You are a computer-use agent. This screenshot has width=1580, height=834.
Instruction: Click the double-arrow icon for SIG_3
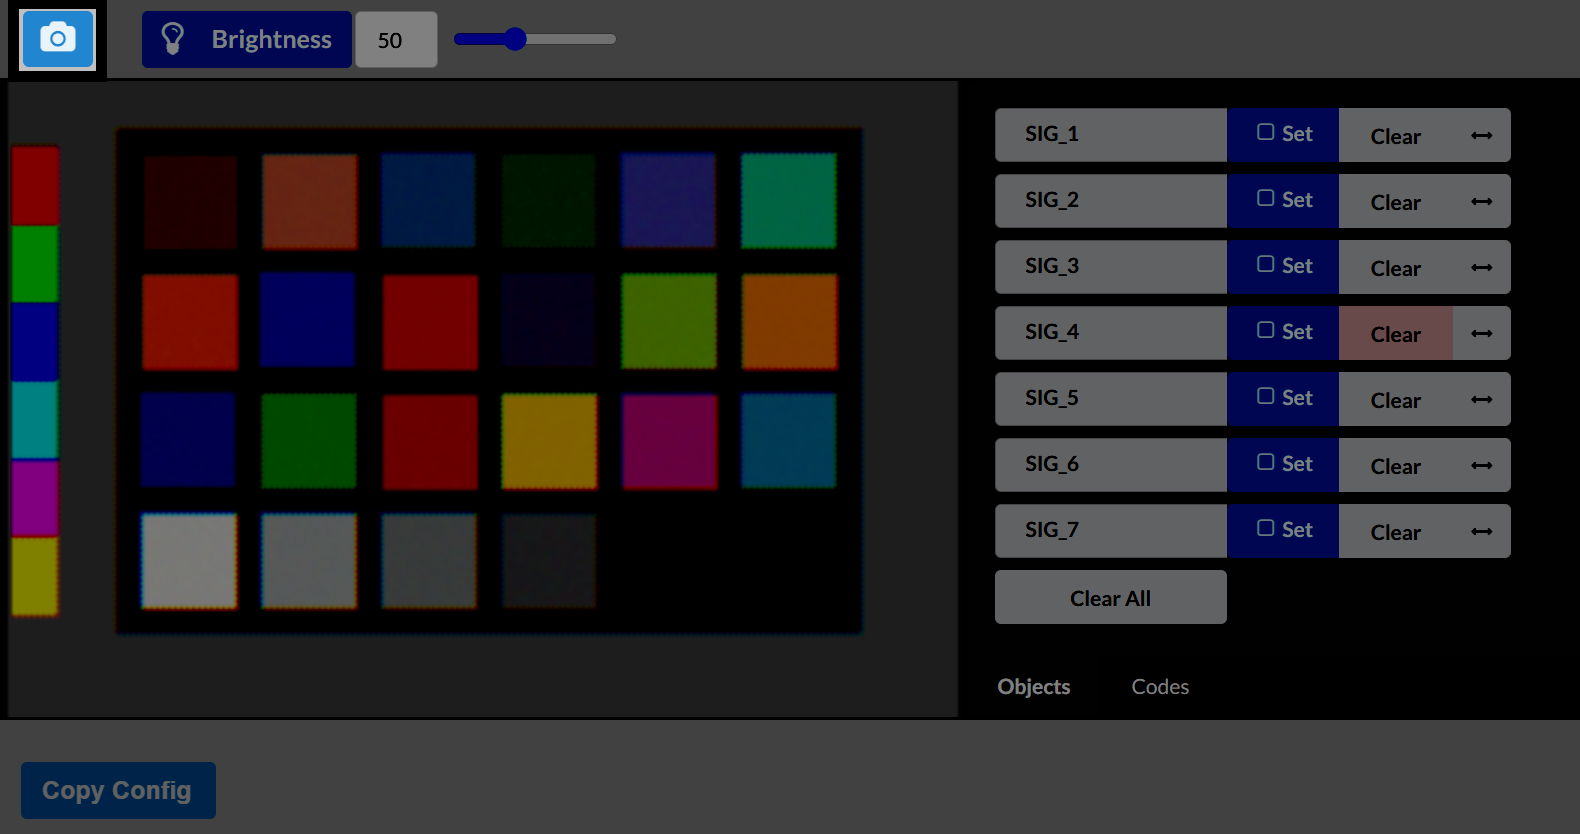[1481, 267]
